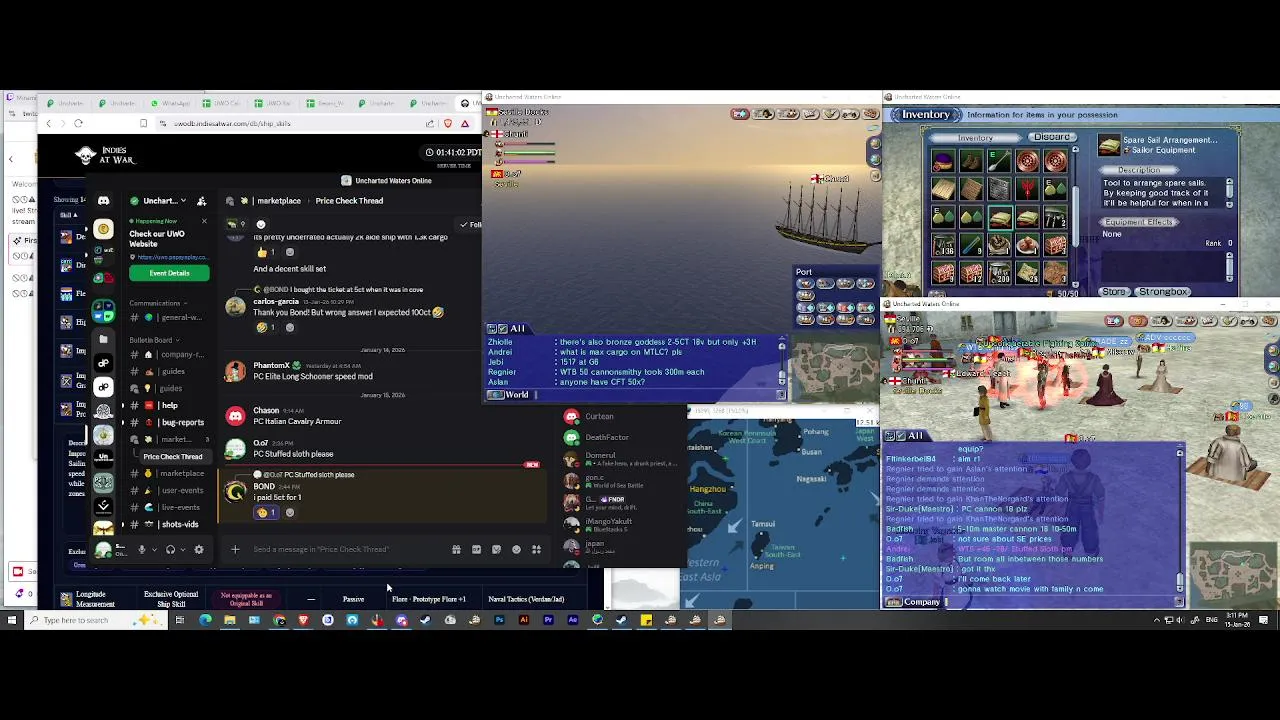Open the help channel
Image resolution: width=1280 pixels, height=720 pixels.
pos(170,405)
